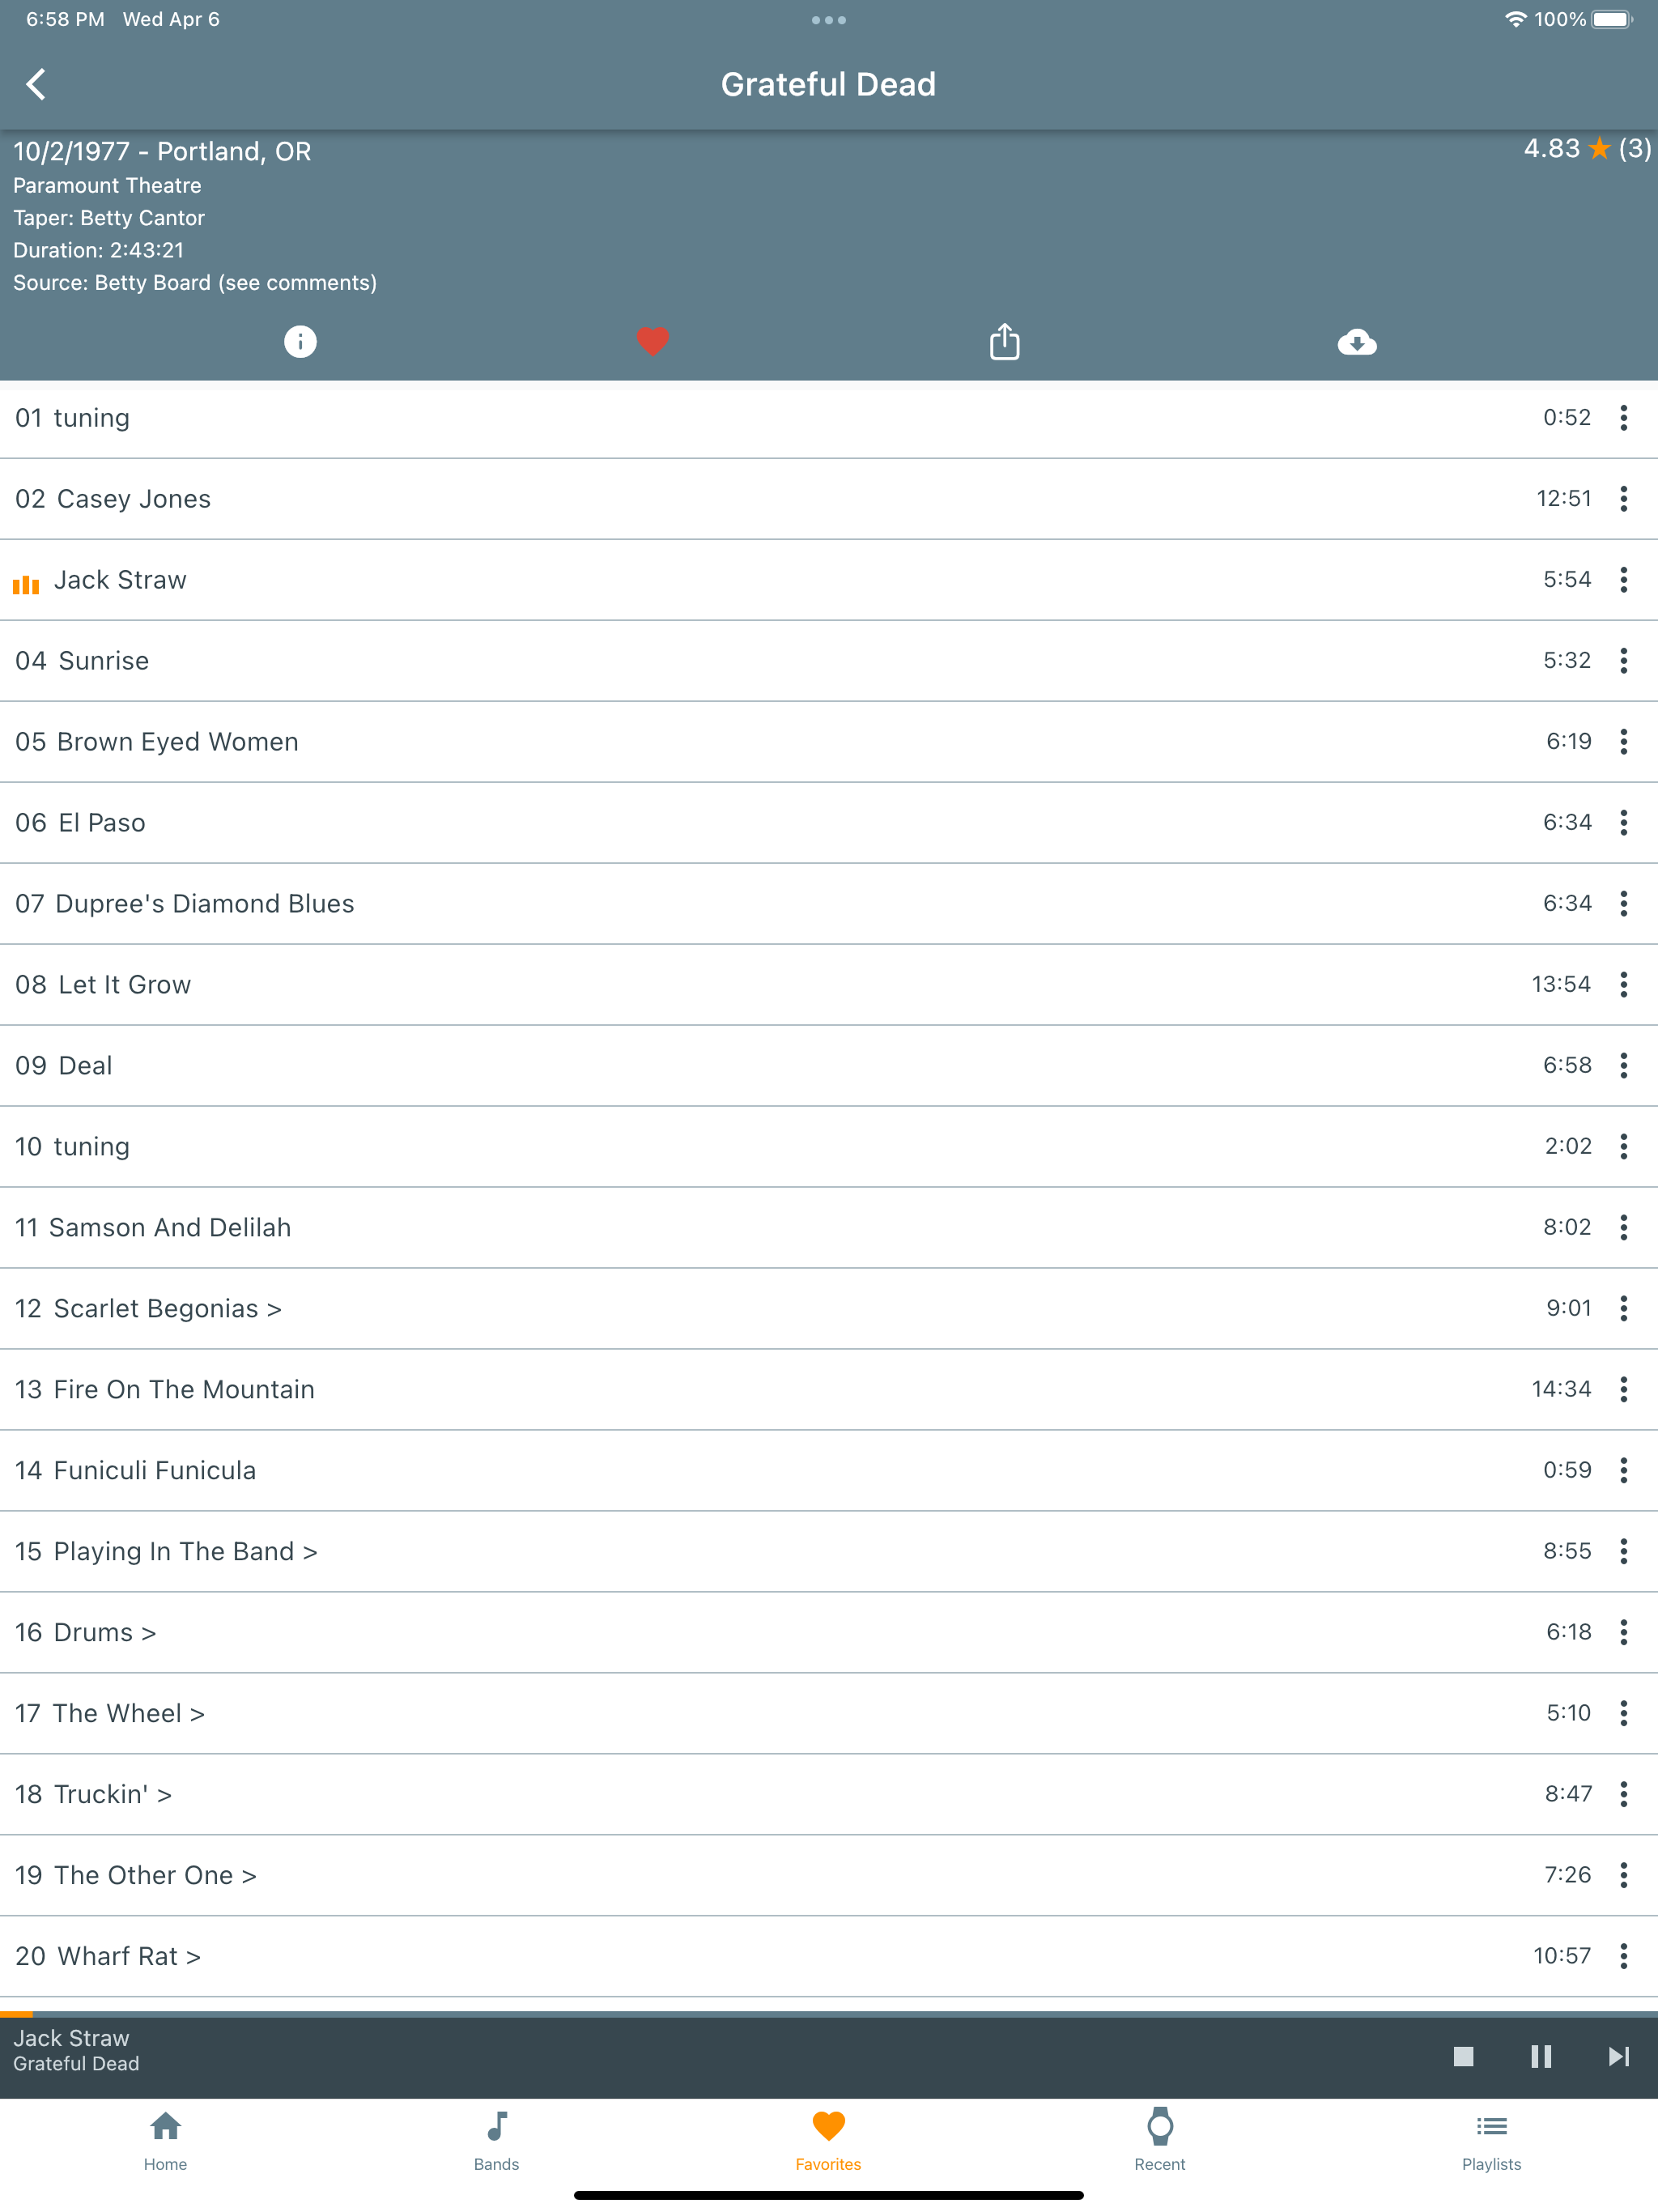
Task: Play track 05 Brown Eyed Women
Action: (x=829, y=742)
